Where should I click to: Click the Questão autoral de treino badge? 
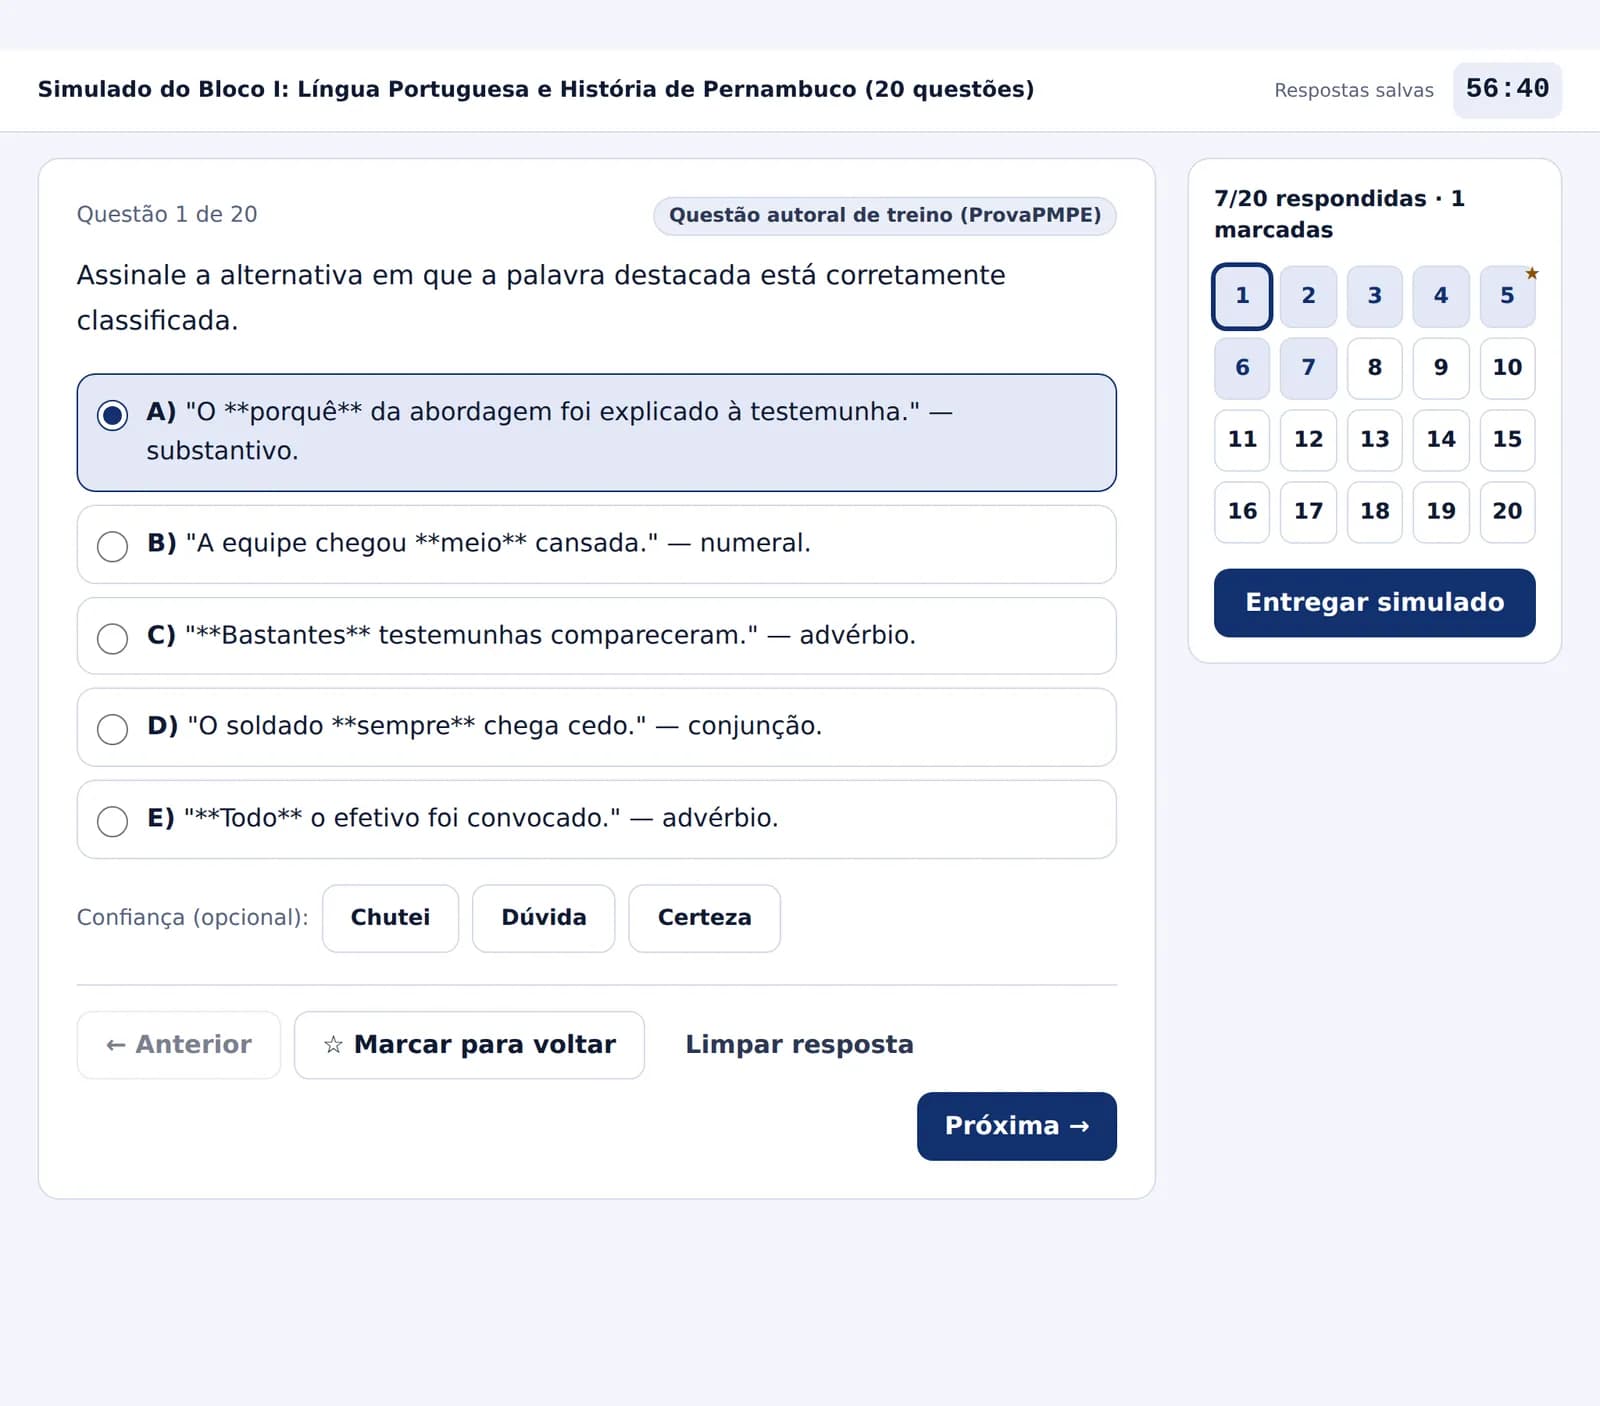coord(885,216)
